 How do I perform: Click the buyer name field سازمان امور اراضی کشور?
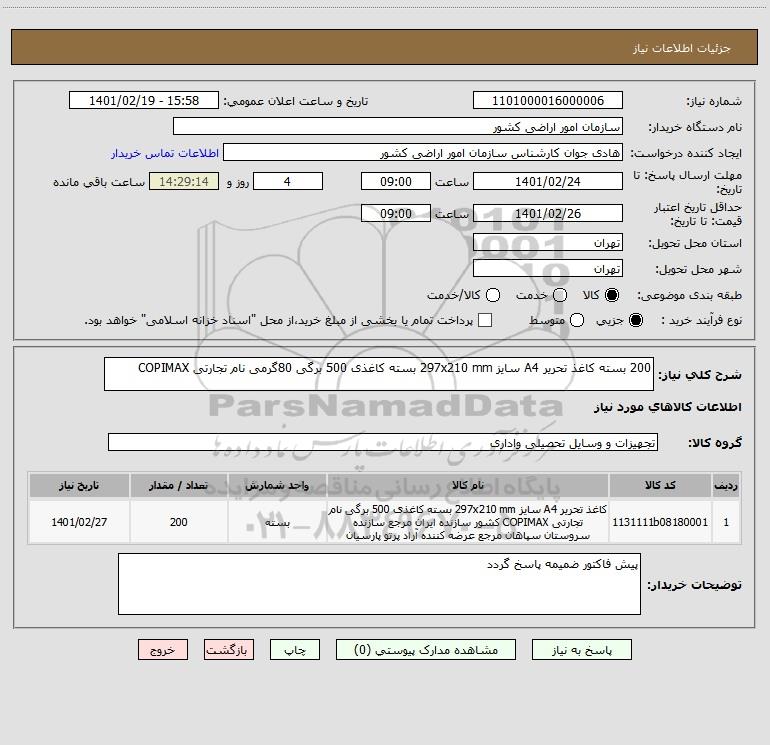[x=398, y=127]
